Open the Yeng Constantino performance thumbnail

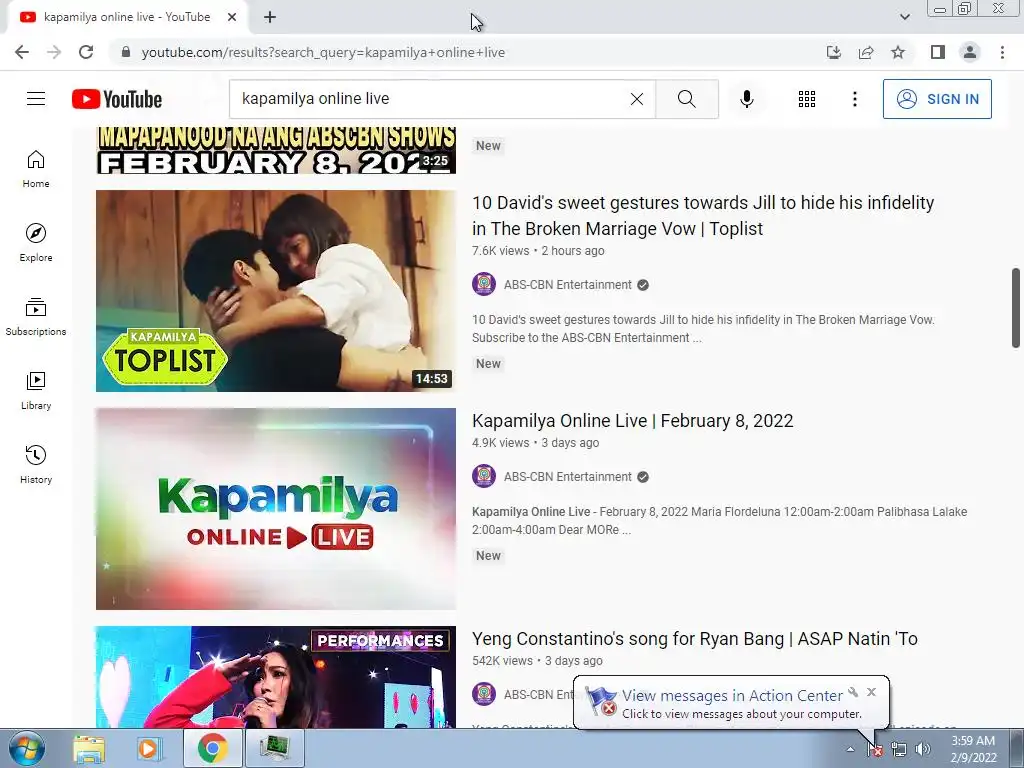point(276,677)
